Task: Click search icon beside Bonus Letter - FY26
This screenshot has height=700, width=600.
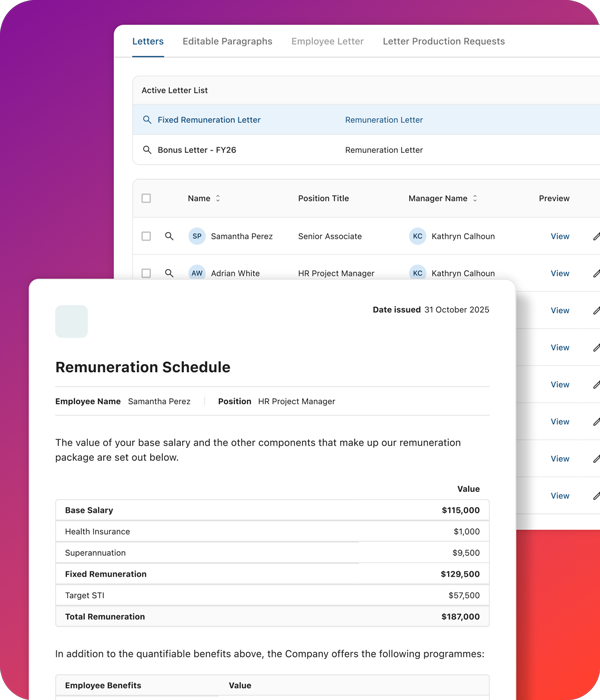Action: pyautogui.click(x=147, y=150)
